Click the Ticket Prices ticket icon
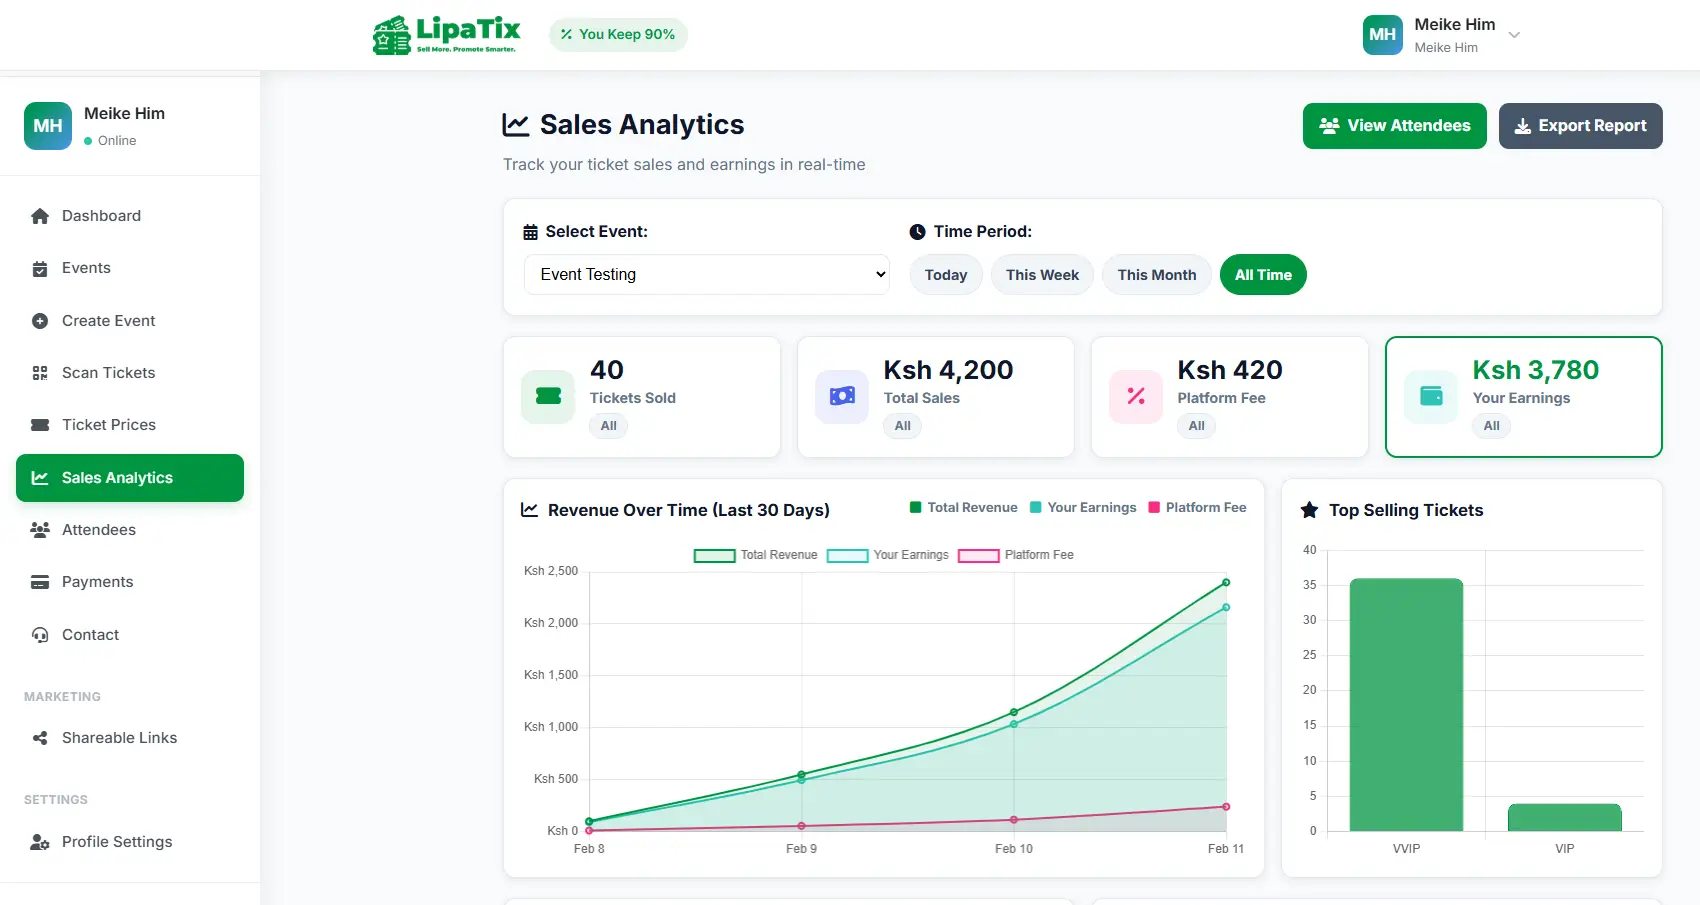 pyautogui.click(x=40, y=425)
